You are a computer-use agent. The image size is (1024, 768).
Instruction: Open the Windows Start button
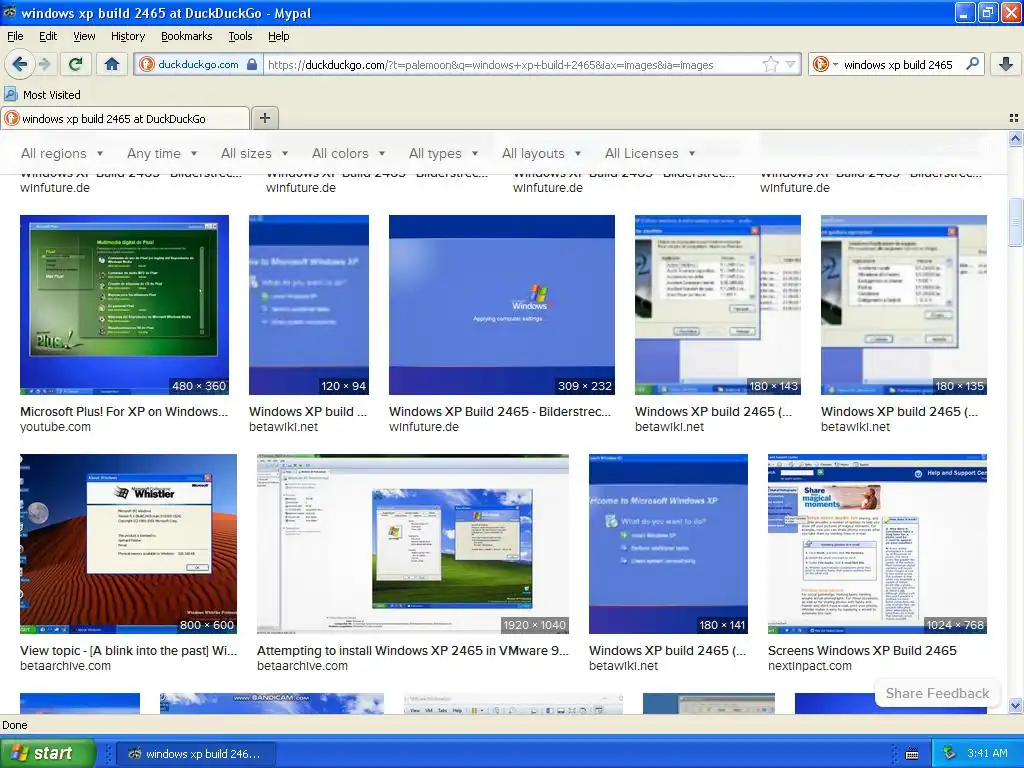coord(47,753)
